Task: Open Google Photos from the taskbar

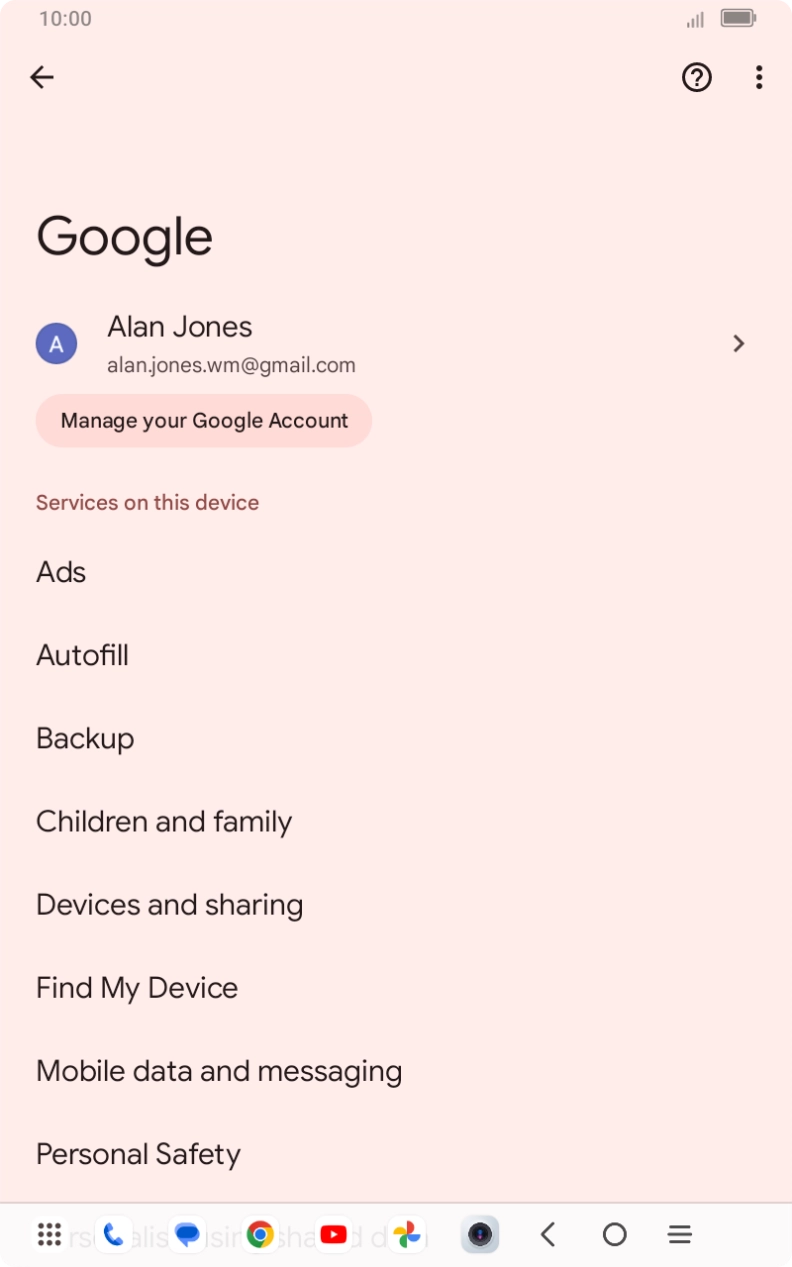Action: [407, 1235]
